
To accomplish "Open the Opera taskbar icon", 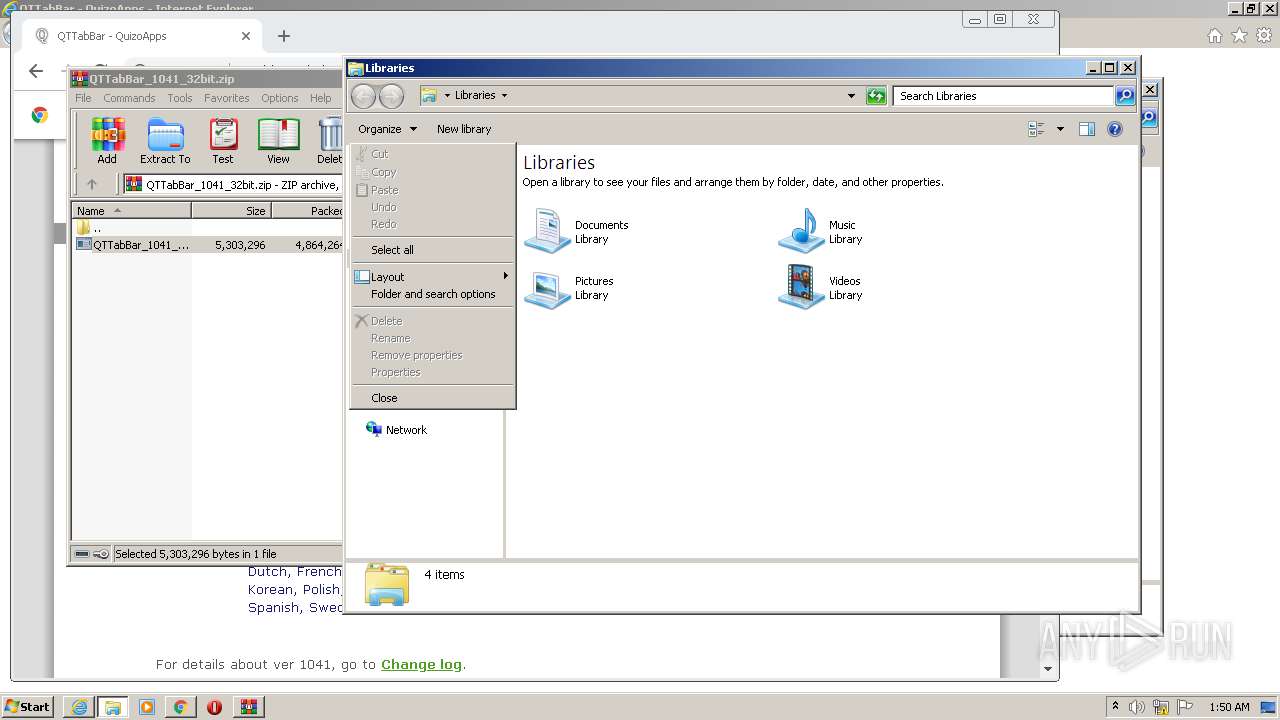I will pos(214,707).
